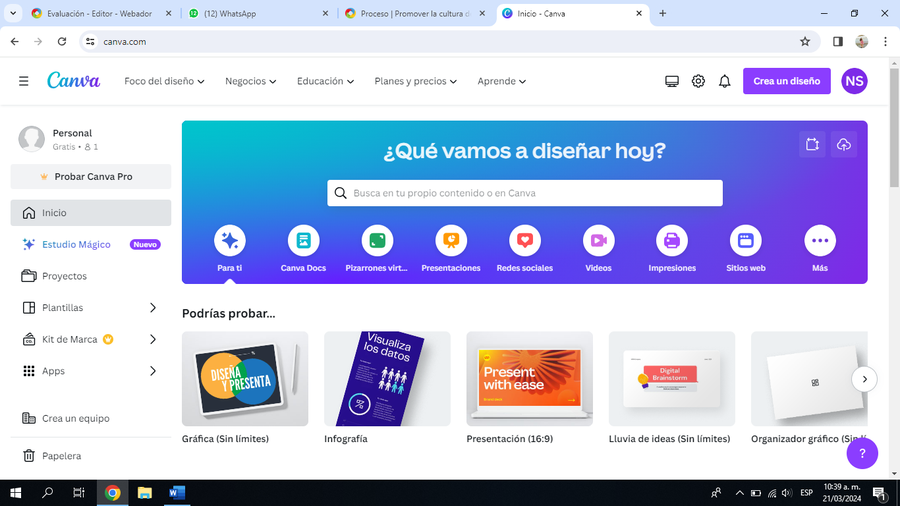Open the volume icon in system tray
The image size is (900, 506).
pyautogui.click(x=786, y=493)
